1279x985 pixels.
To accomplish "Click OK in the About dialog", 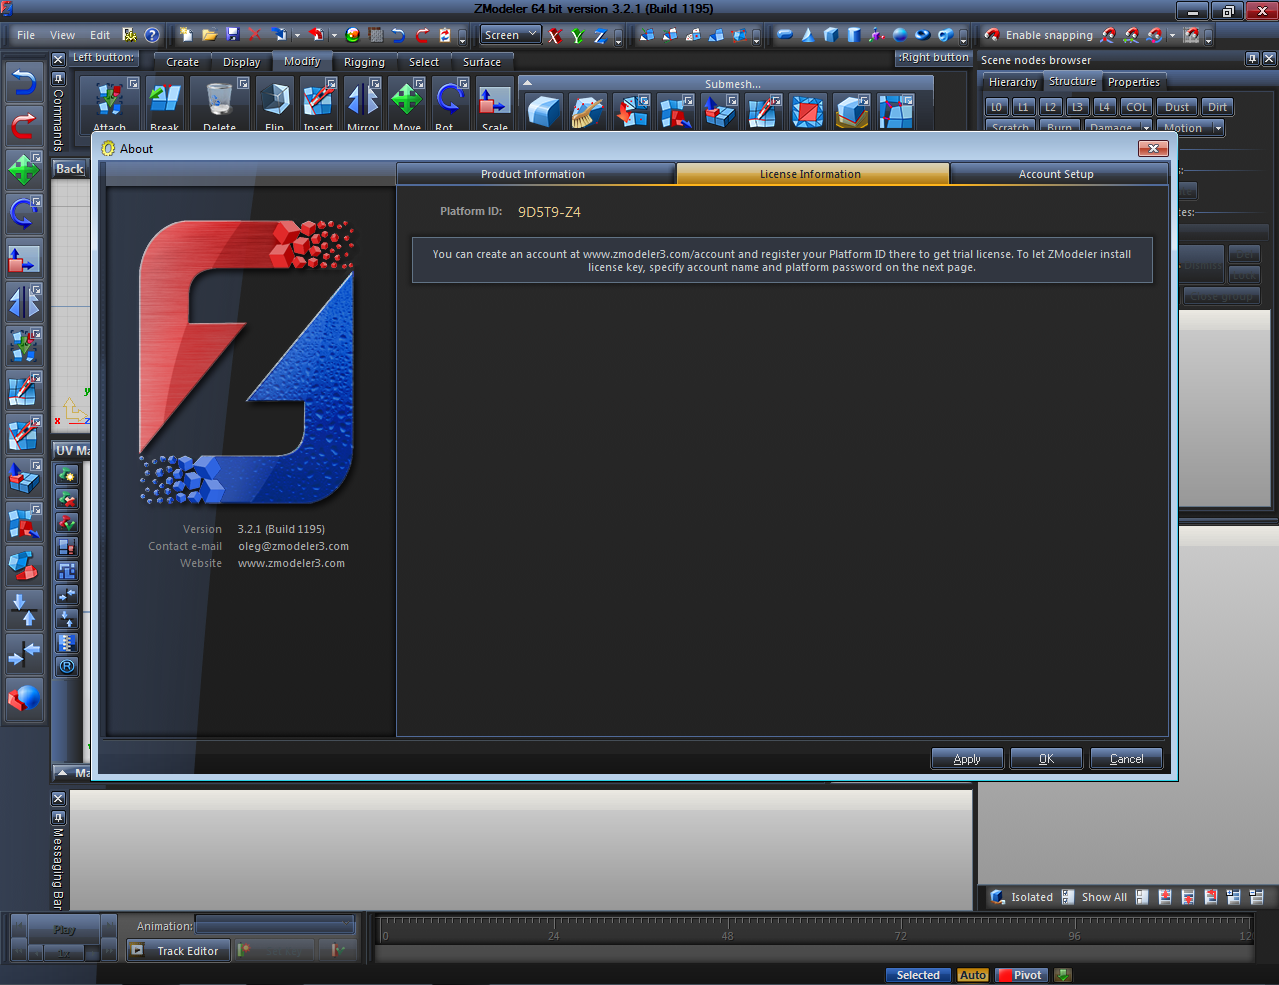I will click(1046, 759).
